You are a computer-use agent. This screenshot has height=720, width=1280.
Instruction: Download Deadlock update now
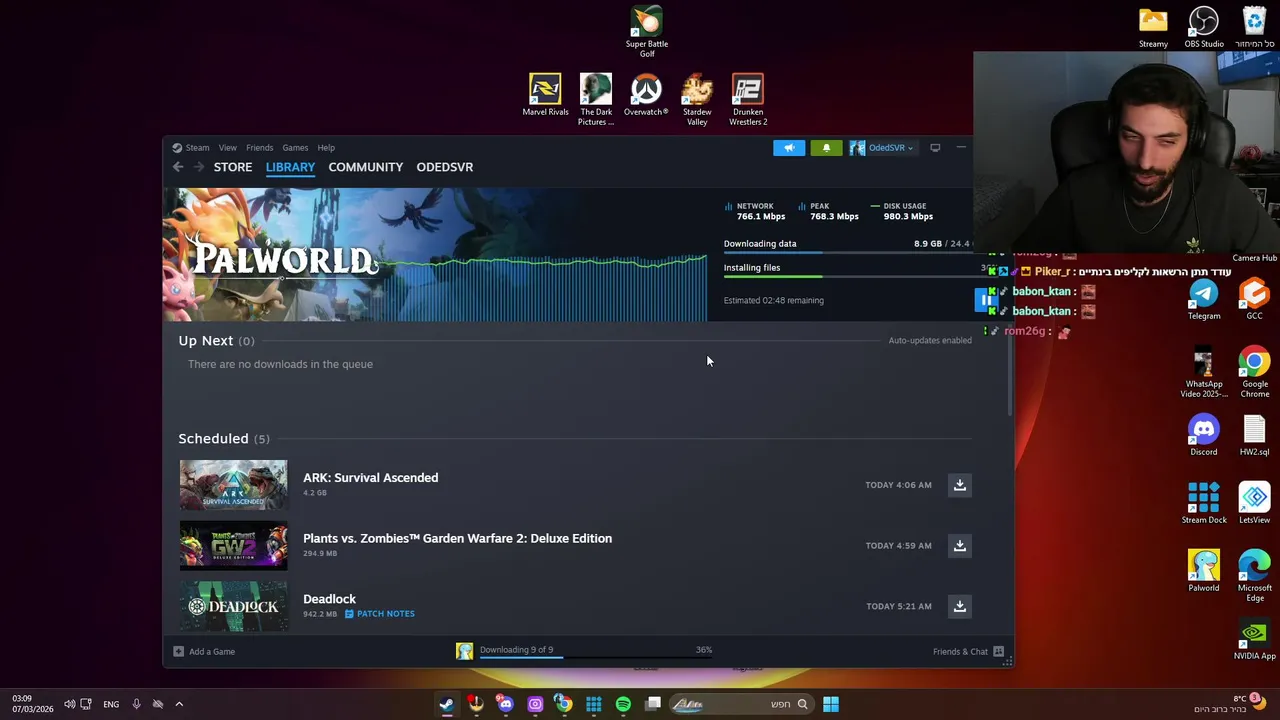pyautogui.click(x=959, y=606)
